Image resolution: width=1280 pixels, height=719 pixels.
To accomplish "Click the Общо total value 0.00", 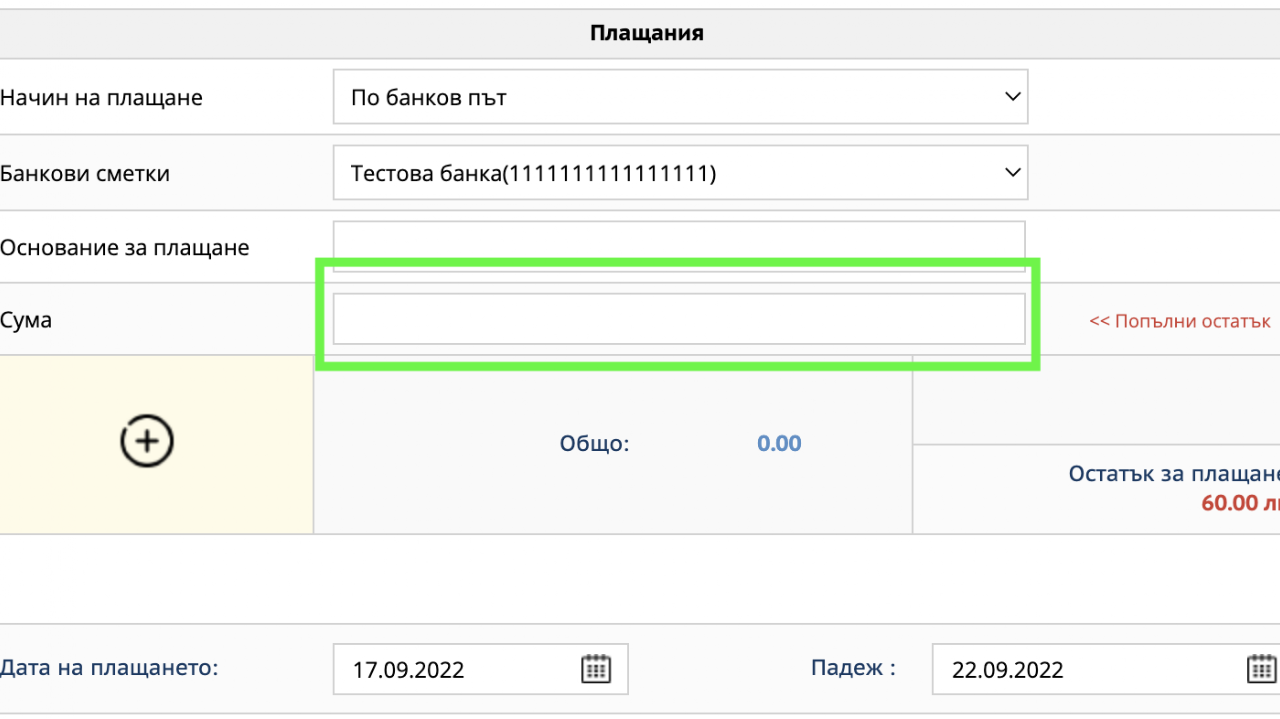I will [x=779, y=443].
